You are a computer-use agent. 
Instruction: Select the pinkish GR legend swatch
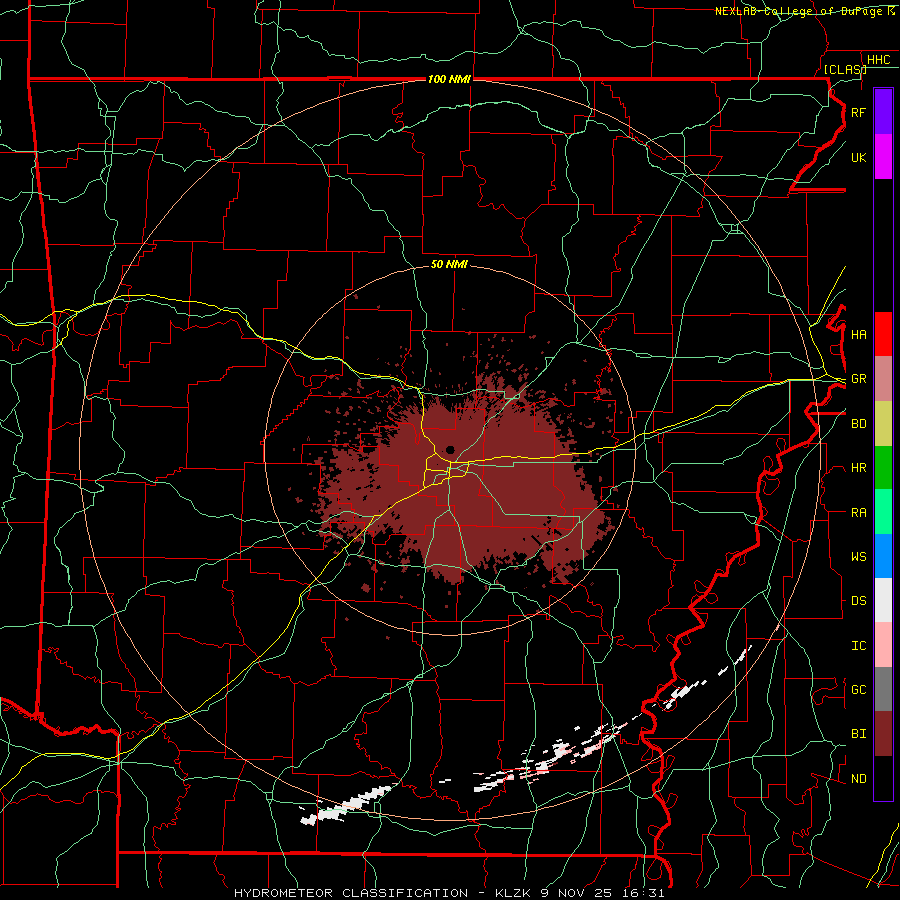click(883, 379)
